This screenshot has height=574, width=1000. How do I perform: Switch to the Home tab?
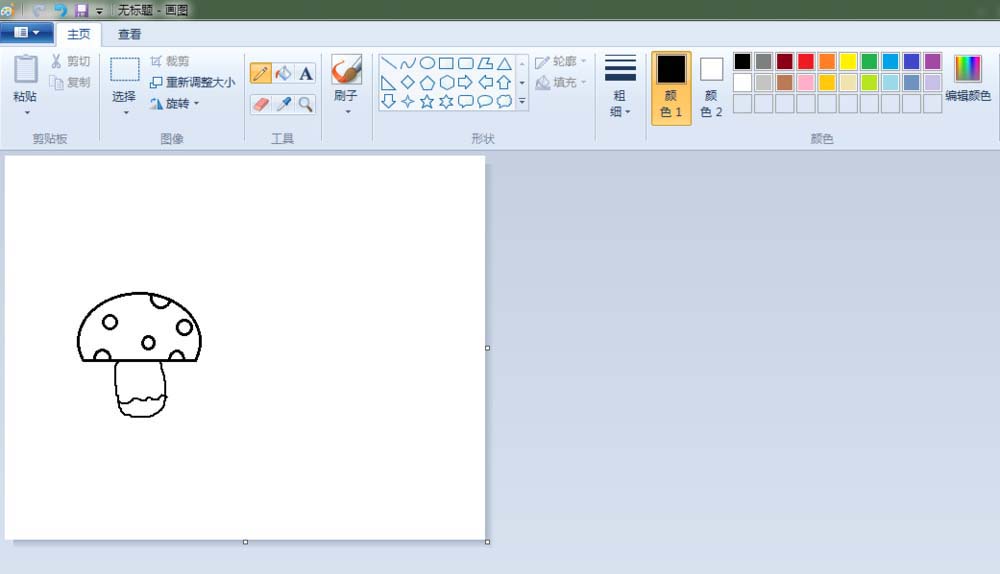[79, 34]
